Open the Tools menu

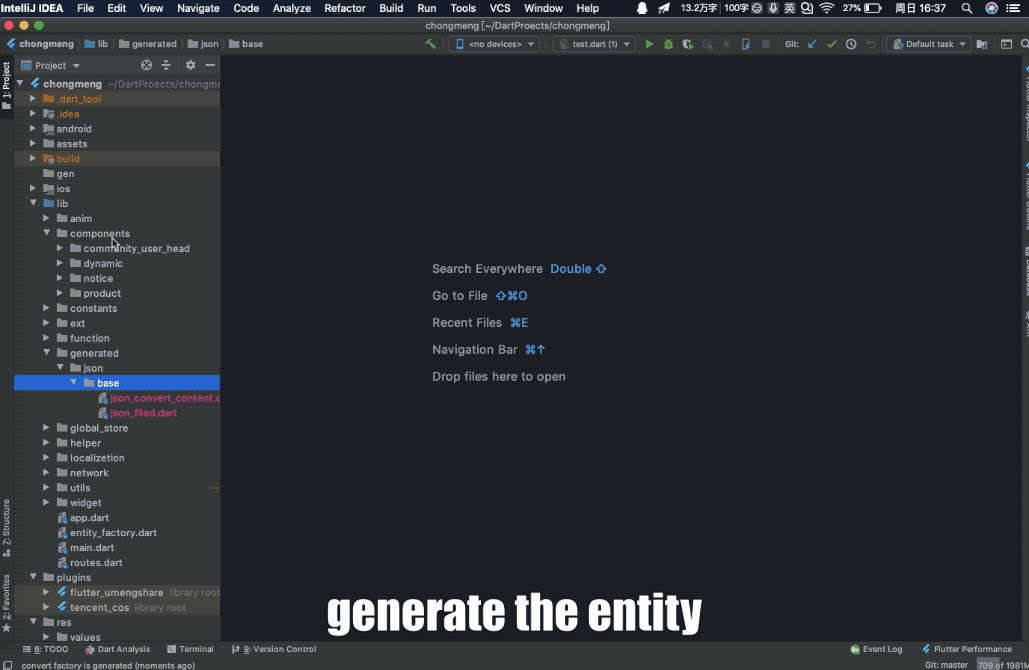point(463,8)
